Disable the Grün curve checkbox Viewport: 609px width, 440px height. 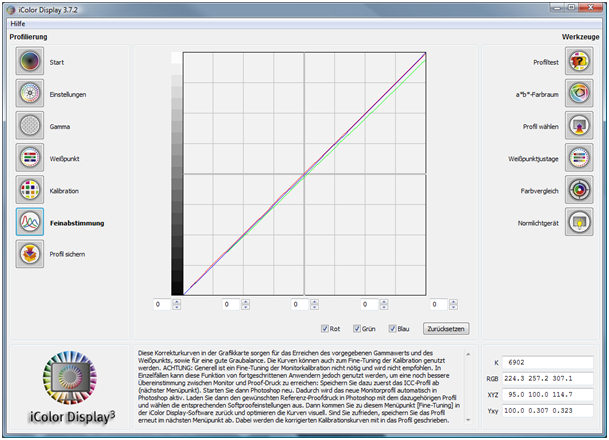click(357, 327)
